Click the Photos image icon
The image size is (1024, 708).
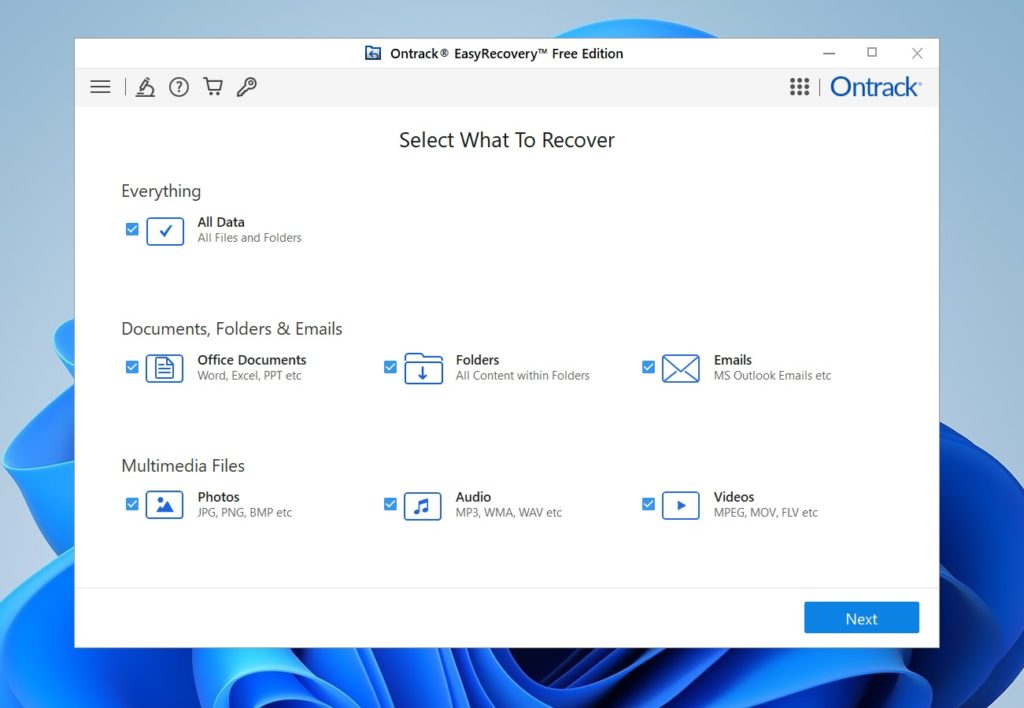coord(165,504)
